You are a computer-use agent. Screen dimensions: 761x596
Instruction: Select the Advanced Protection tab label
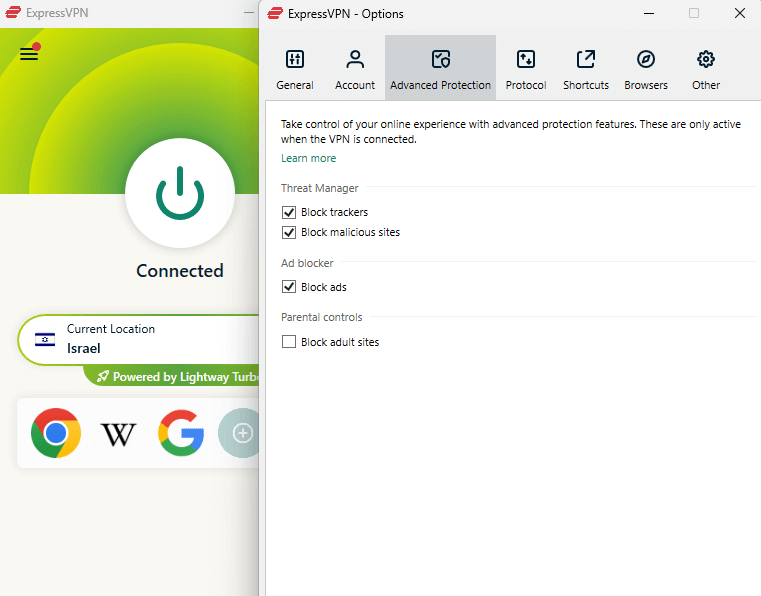(440, 85)
